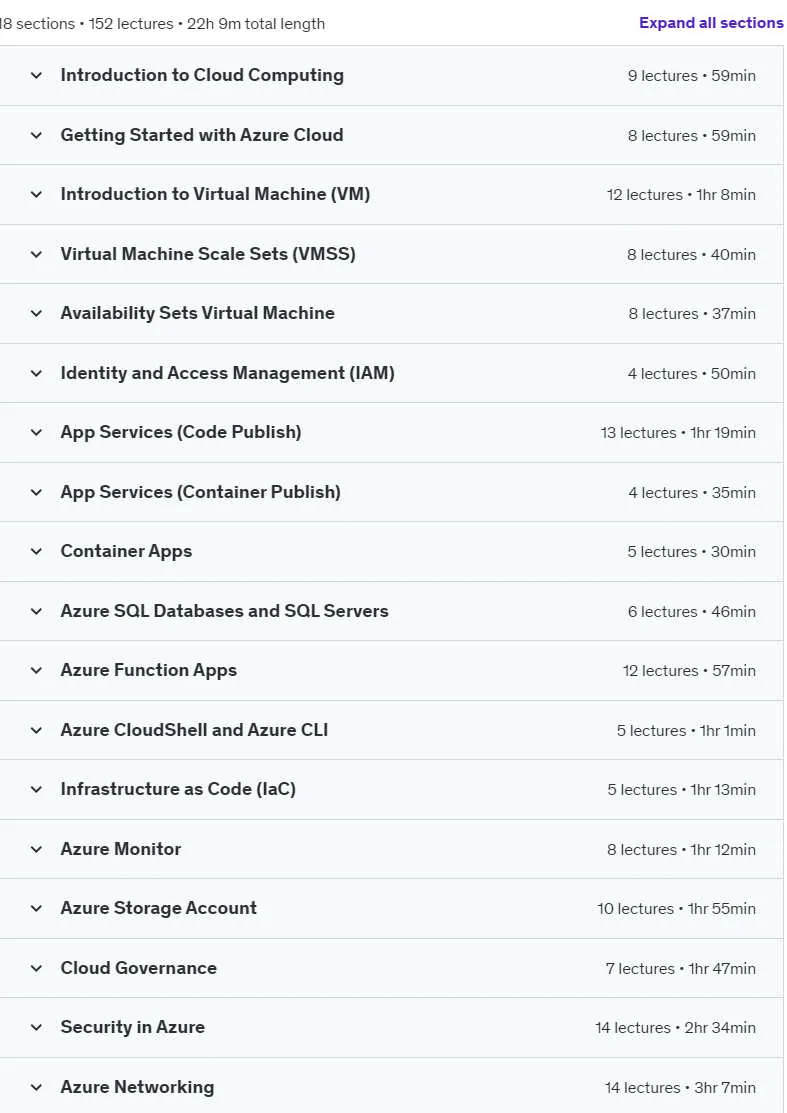Expand chevron next to Azure Function Apps
Viewport: 787px width, 1113px height.
[x=36, y=670]
